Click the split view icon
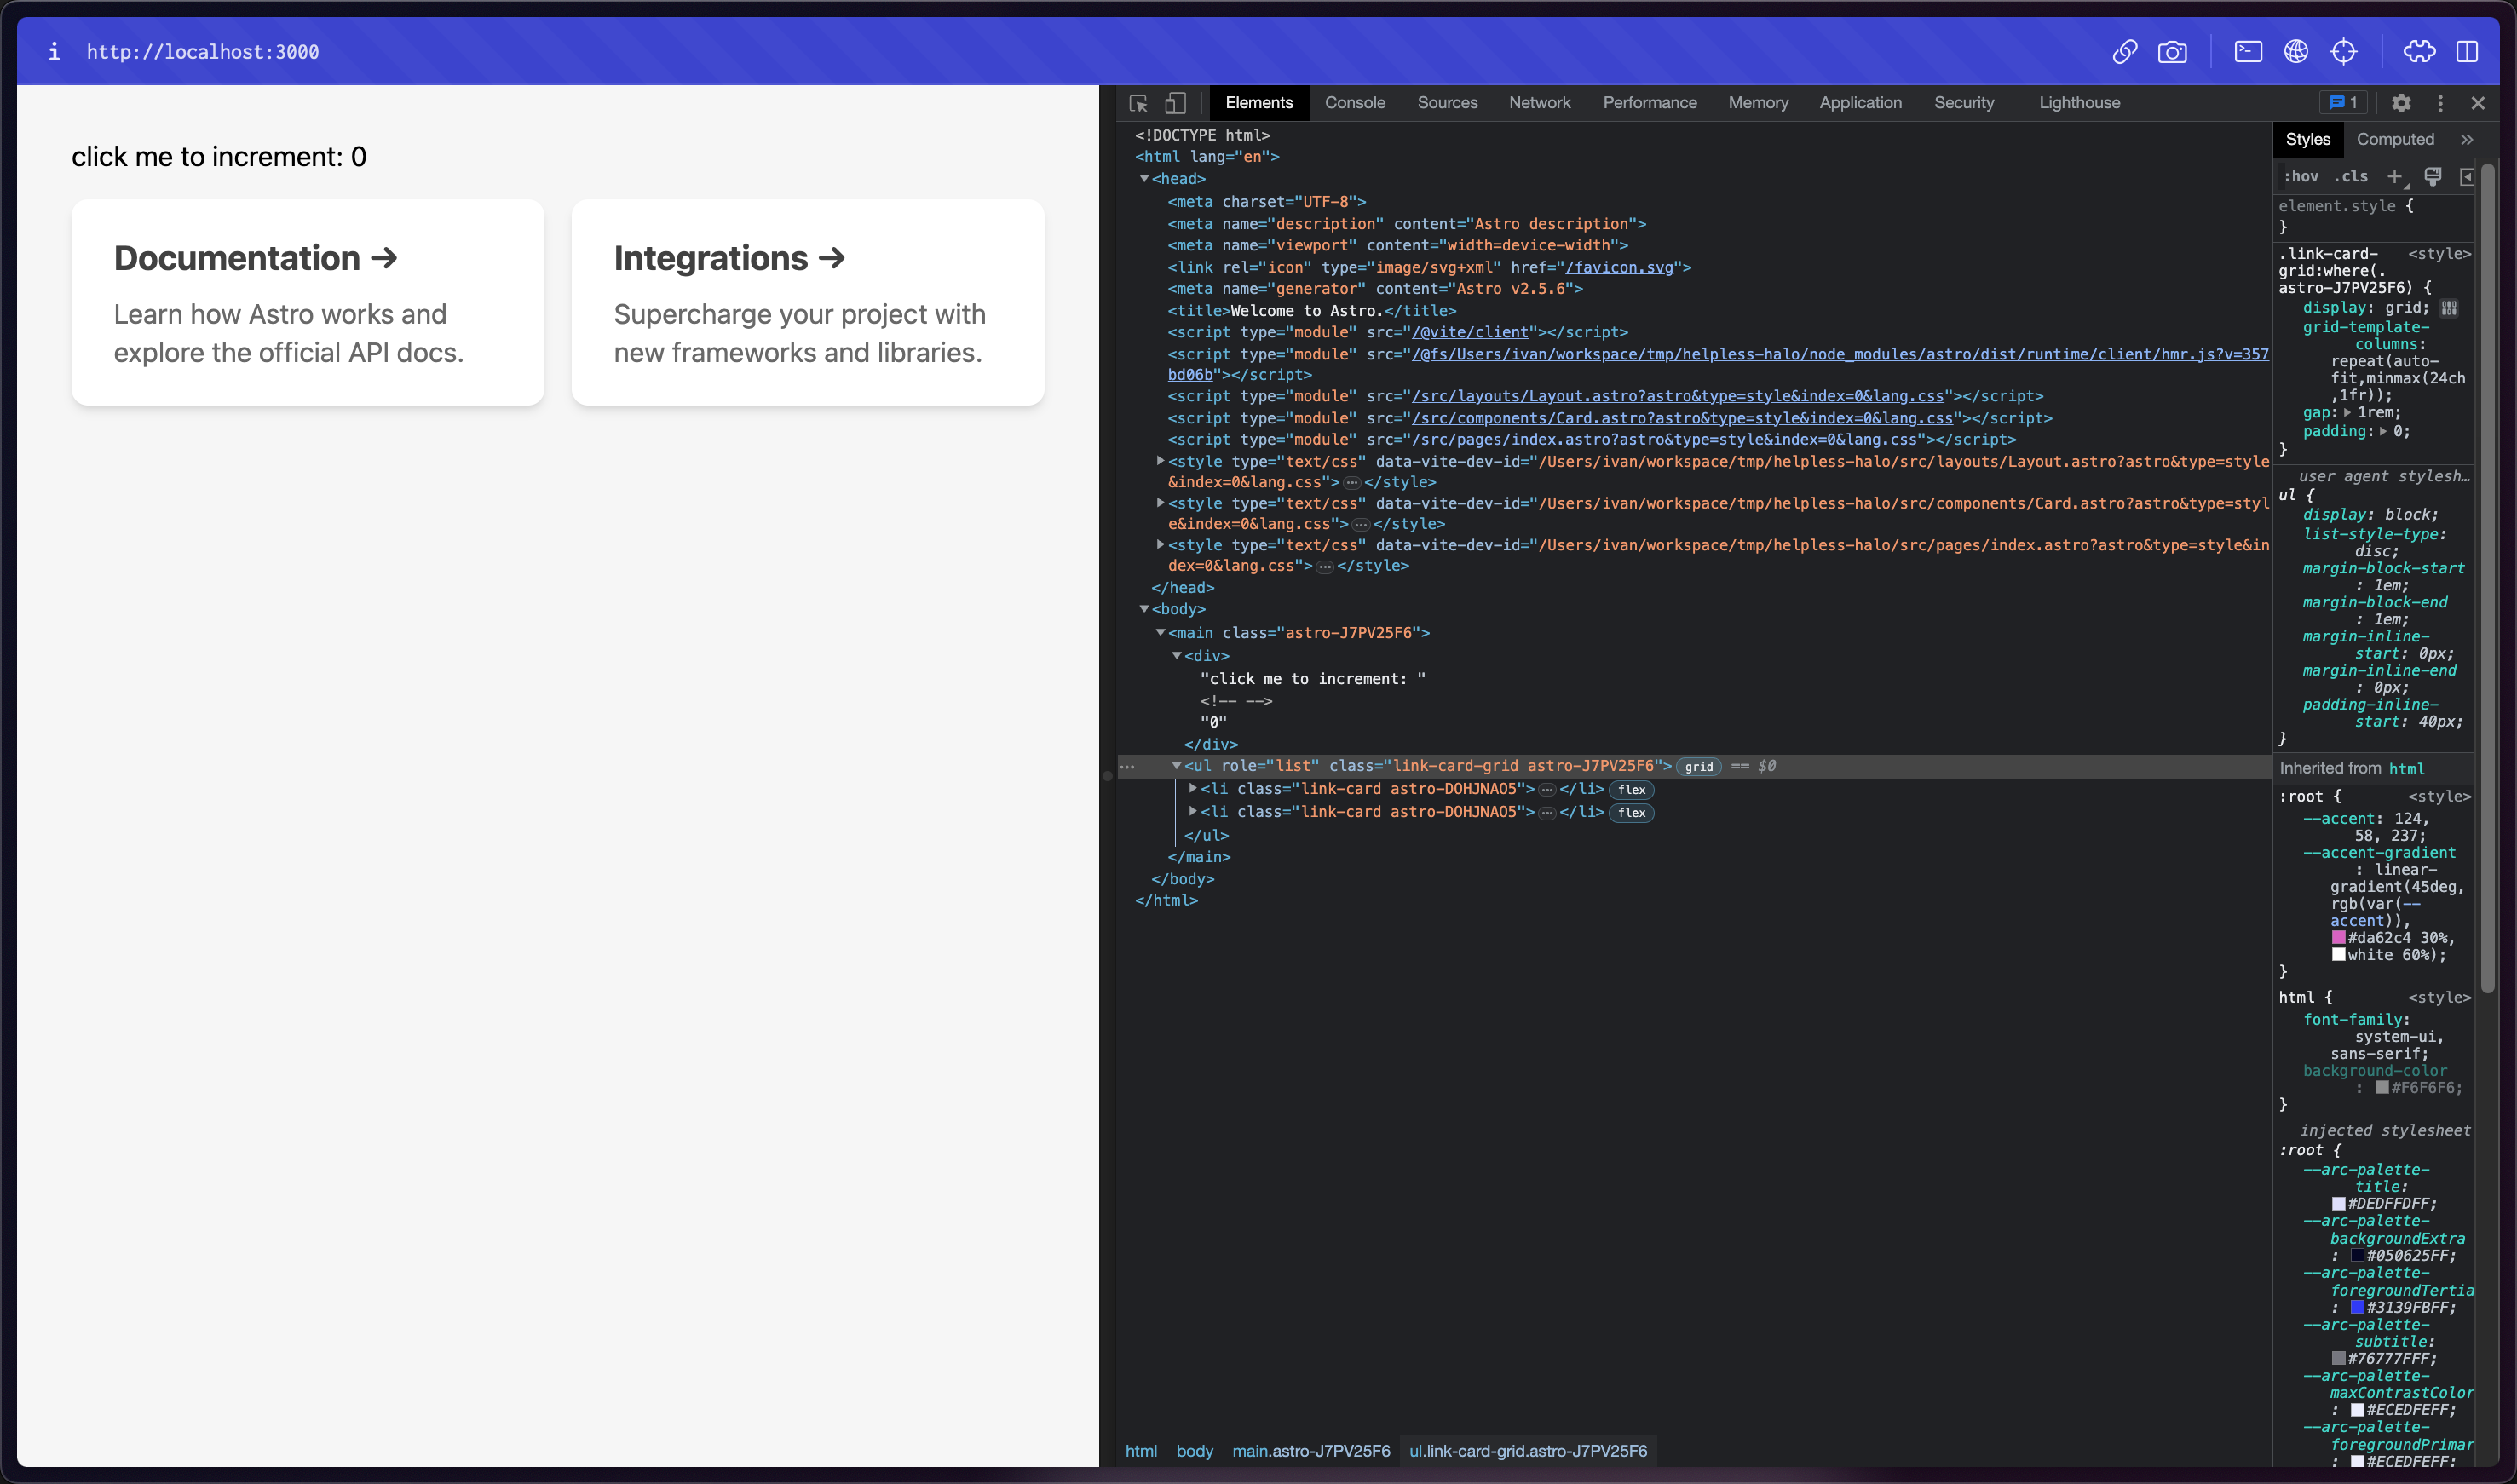Viewport: 2517px width, 1484px height. point(2467,52)
